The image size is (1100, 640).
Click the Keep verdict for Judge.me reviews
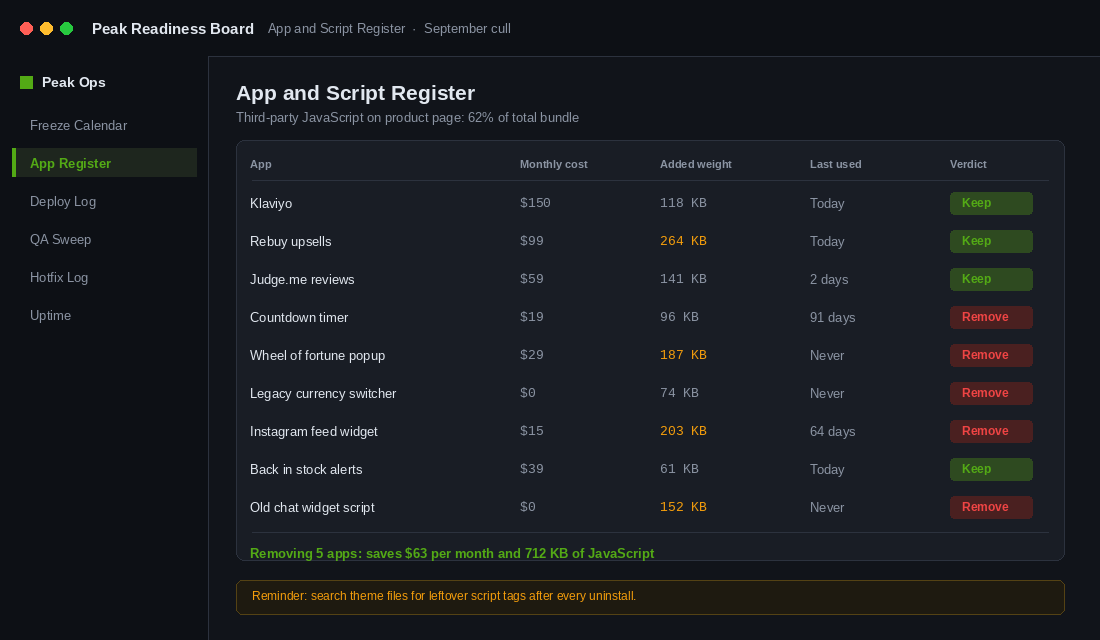coord(991,279)
